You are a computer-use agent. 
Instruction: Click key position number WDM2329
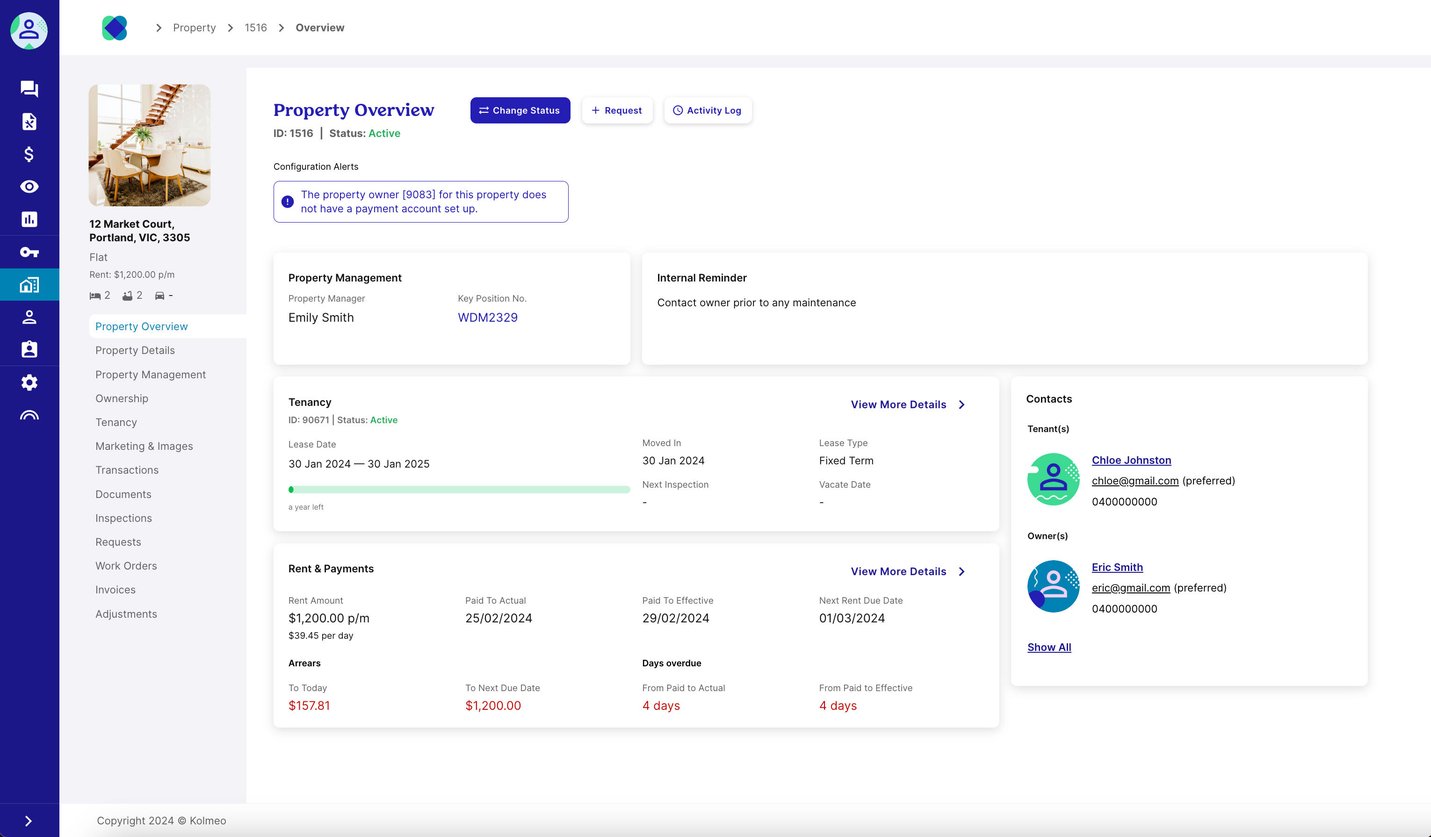click(x=488, y=317)
